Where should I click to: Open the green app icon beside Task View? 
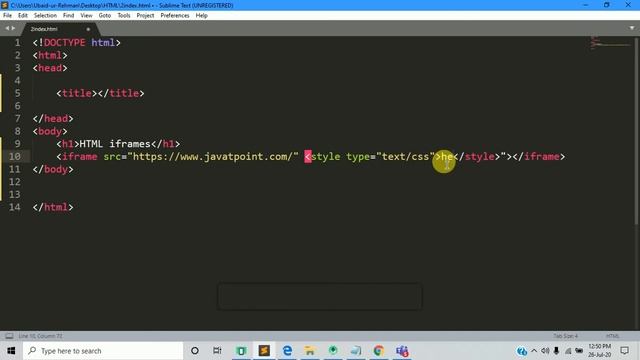pos(241,351)
